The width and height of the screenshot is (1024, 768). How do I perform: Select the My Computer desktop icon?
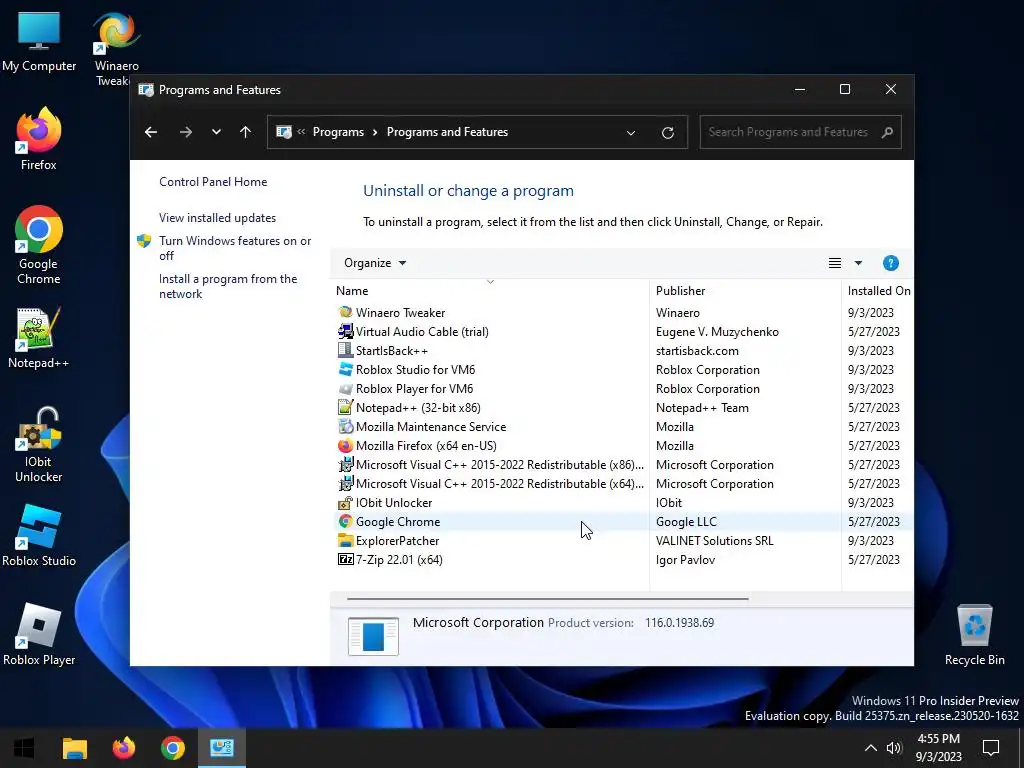pyautogui.click(x=39, y=41)
